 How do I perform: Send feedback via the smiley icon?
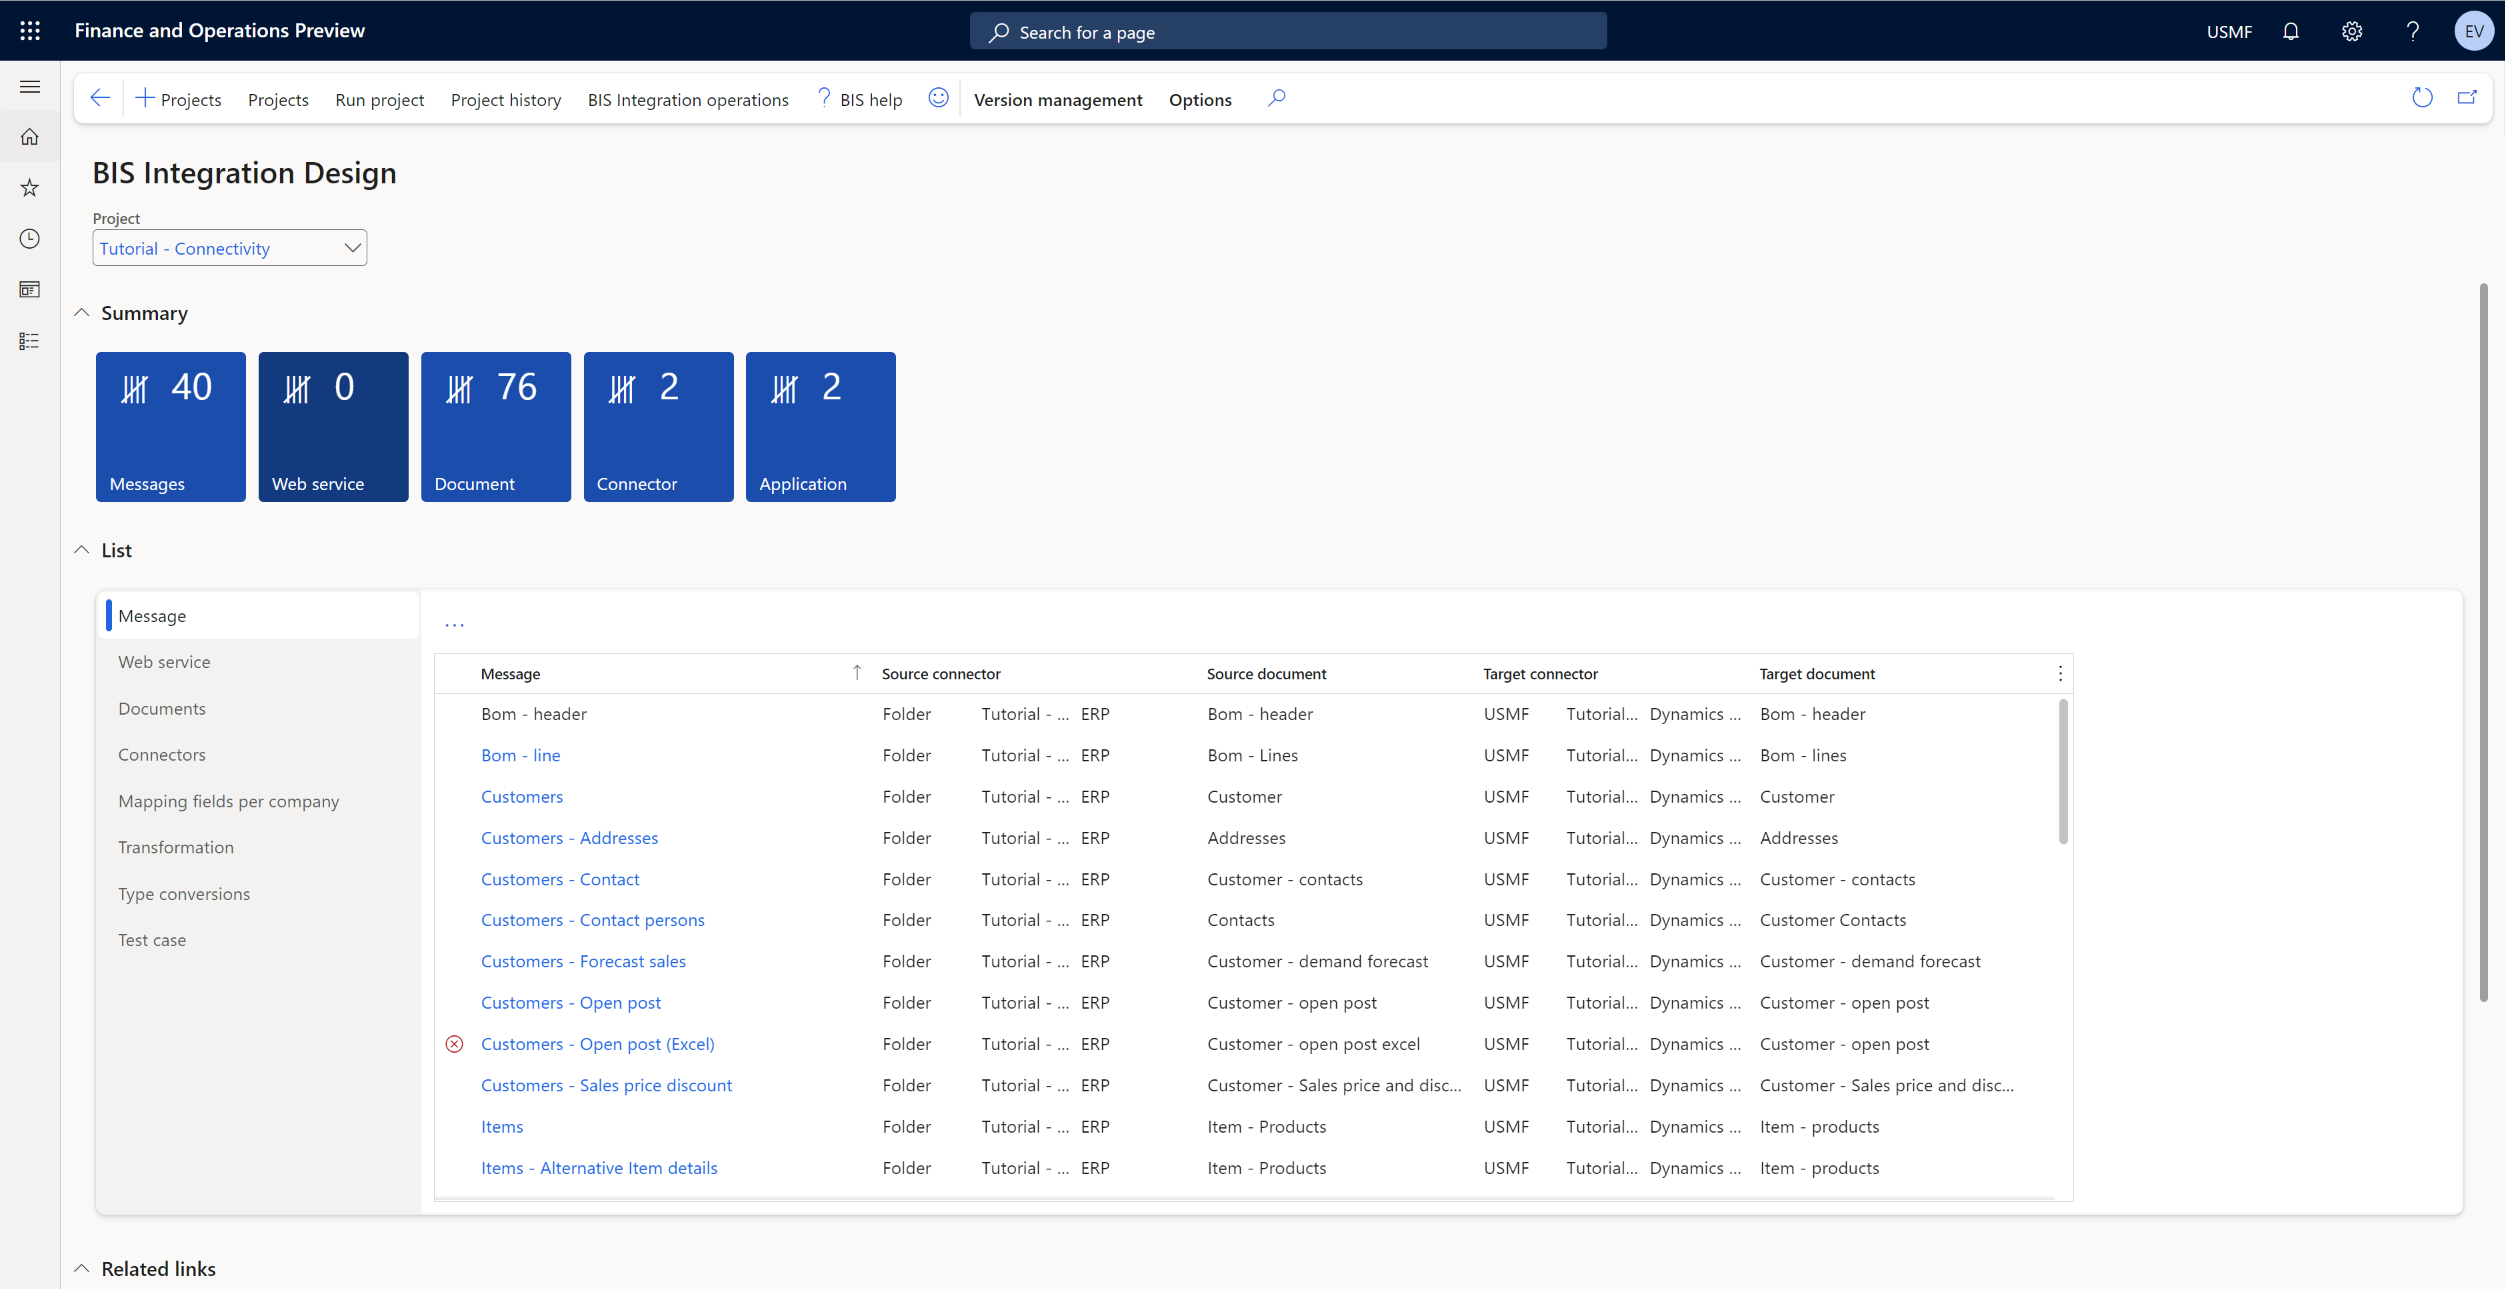point(938,97)
